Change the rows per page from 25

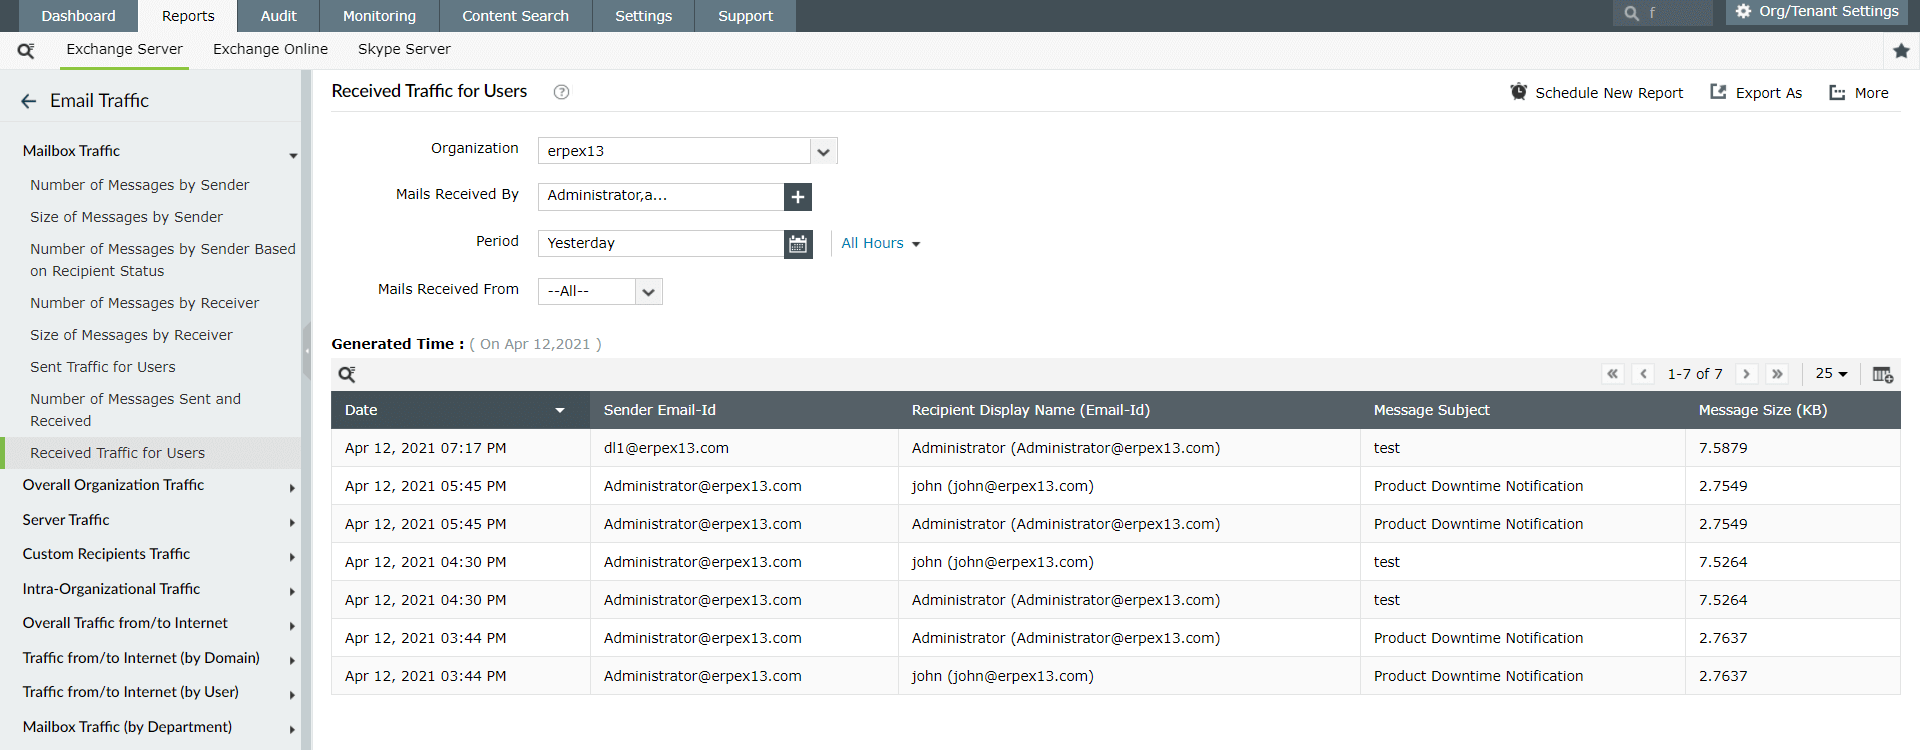point(1831,374)
